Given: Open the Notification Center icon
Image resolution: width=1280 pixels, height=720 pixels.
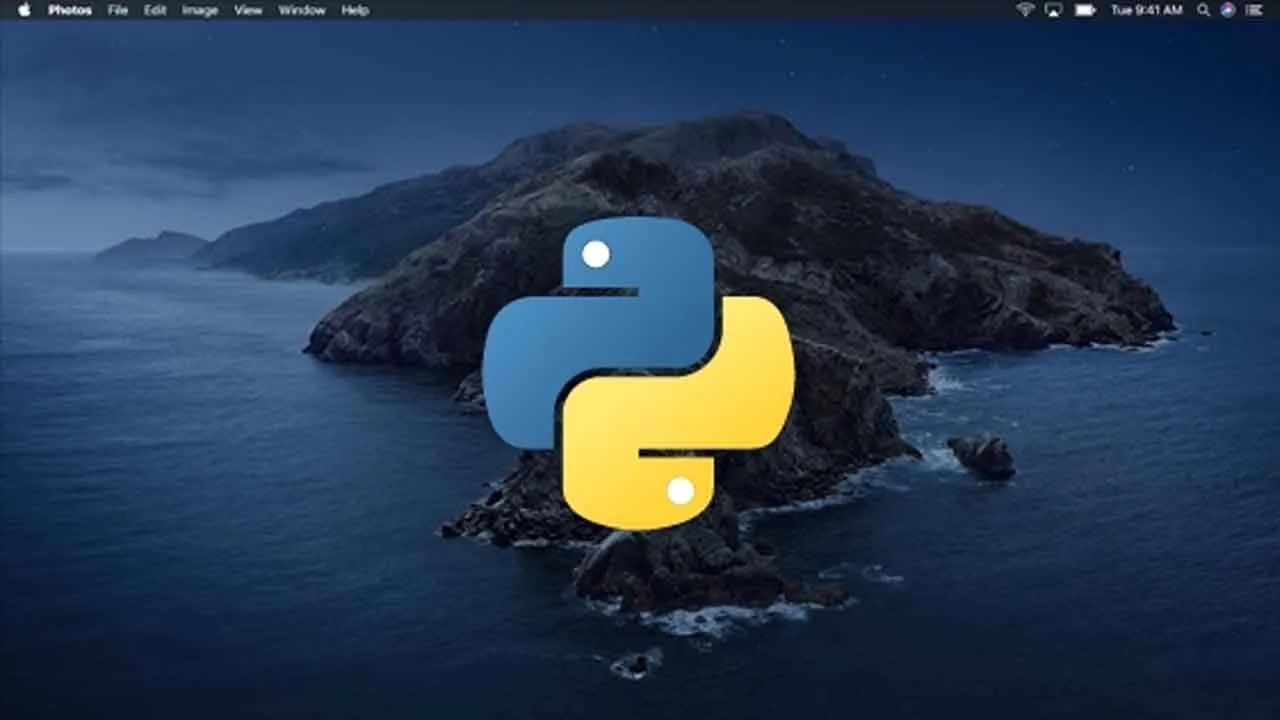Looking at the screenshot, I should tap(1256, 10).
